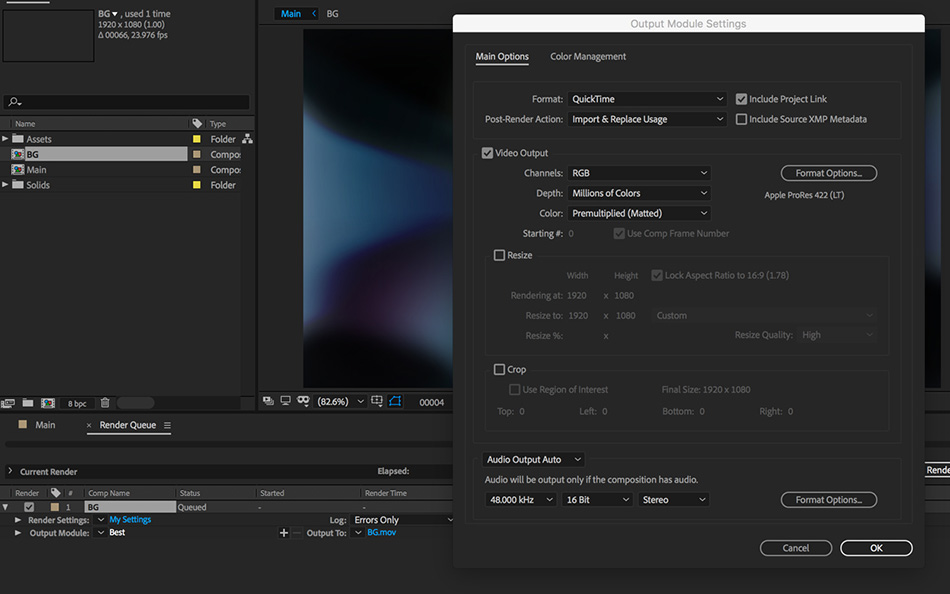Image resolution: width=950 pixels, height=594 pixels.
Task: Click the yellow label swatch for Solids
Action: click(197, 185)
